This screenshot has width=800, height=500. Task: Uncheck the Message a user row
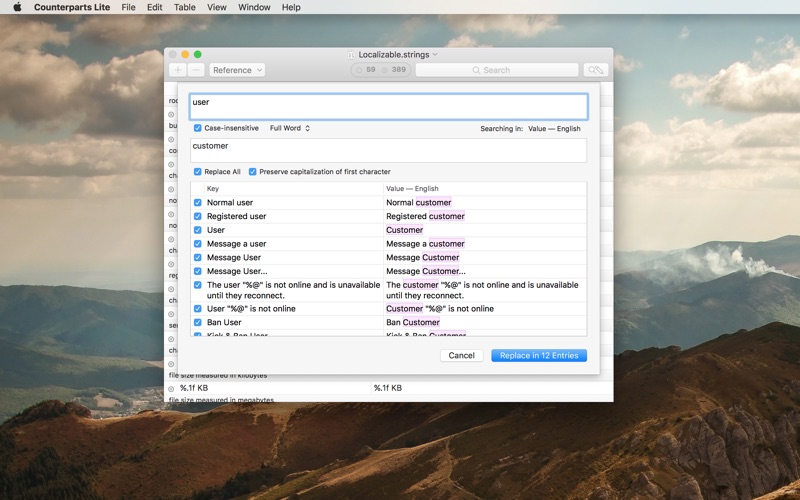(197, 244)
